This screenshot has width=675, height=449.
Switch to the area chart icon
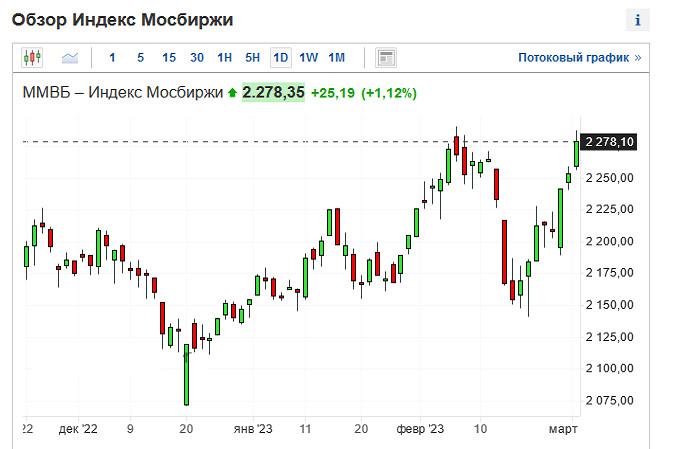coord(70,58)
